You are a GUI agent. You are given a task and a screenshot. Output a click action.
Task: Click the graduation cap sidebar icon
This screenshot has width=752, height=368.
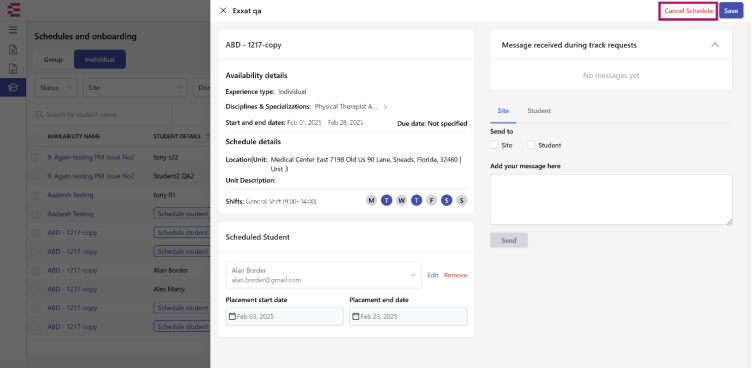(x=13, y=87)
